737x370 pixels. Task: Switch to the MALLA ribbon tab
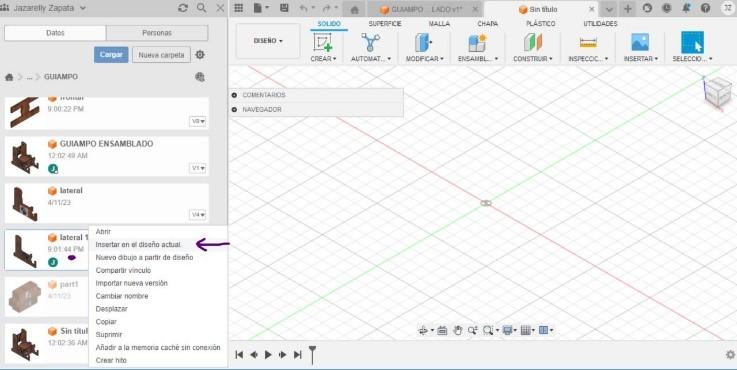439,24
